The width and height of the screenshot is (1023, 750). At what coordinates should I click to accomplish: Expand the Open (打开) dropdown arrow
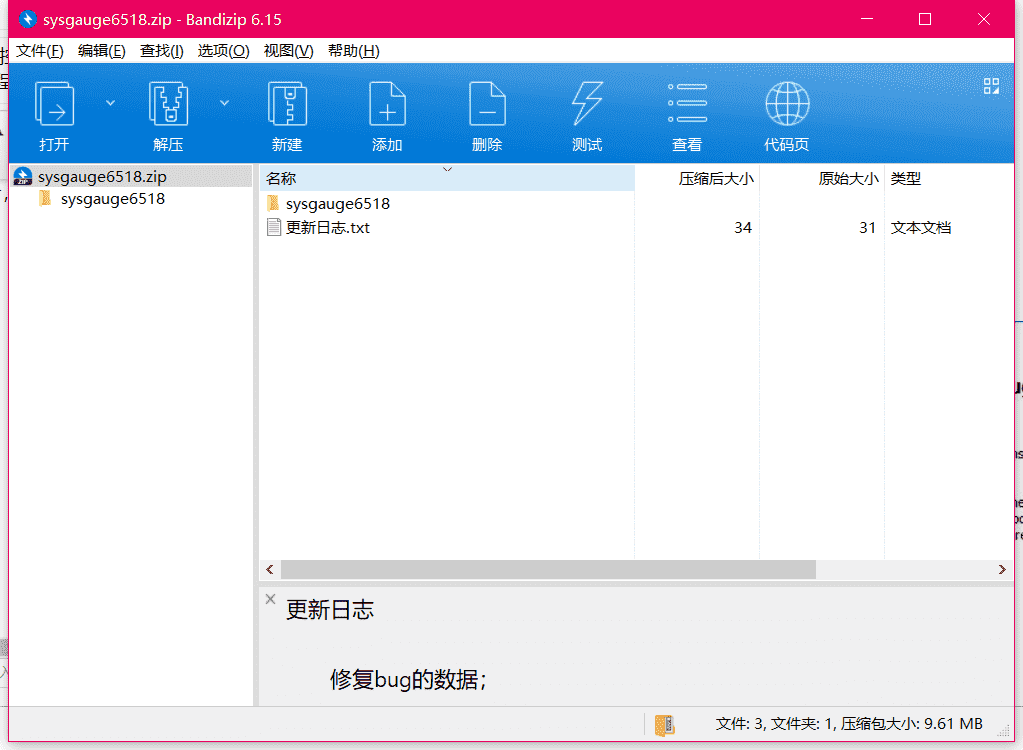[110, 103]
